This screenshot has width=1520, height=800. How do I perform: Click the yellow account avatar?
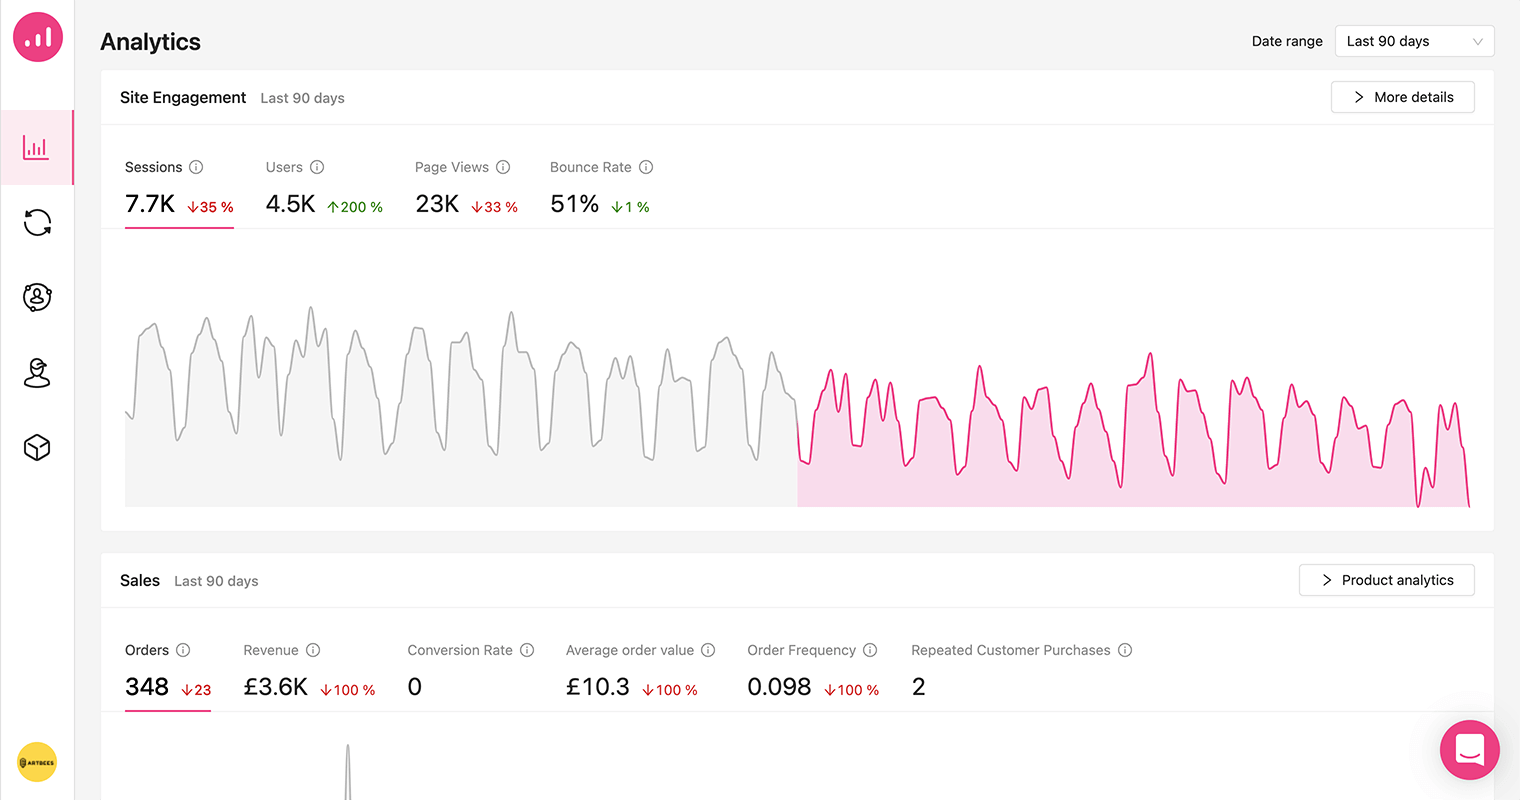coord(37,762)
